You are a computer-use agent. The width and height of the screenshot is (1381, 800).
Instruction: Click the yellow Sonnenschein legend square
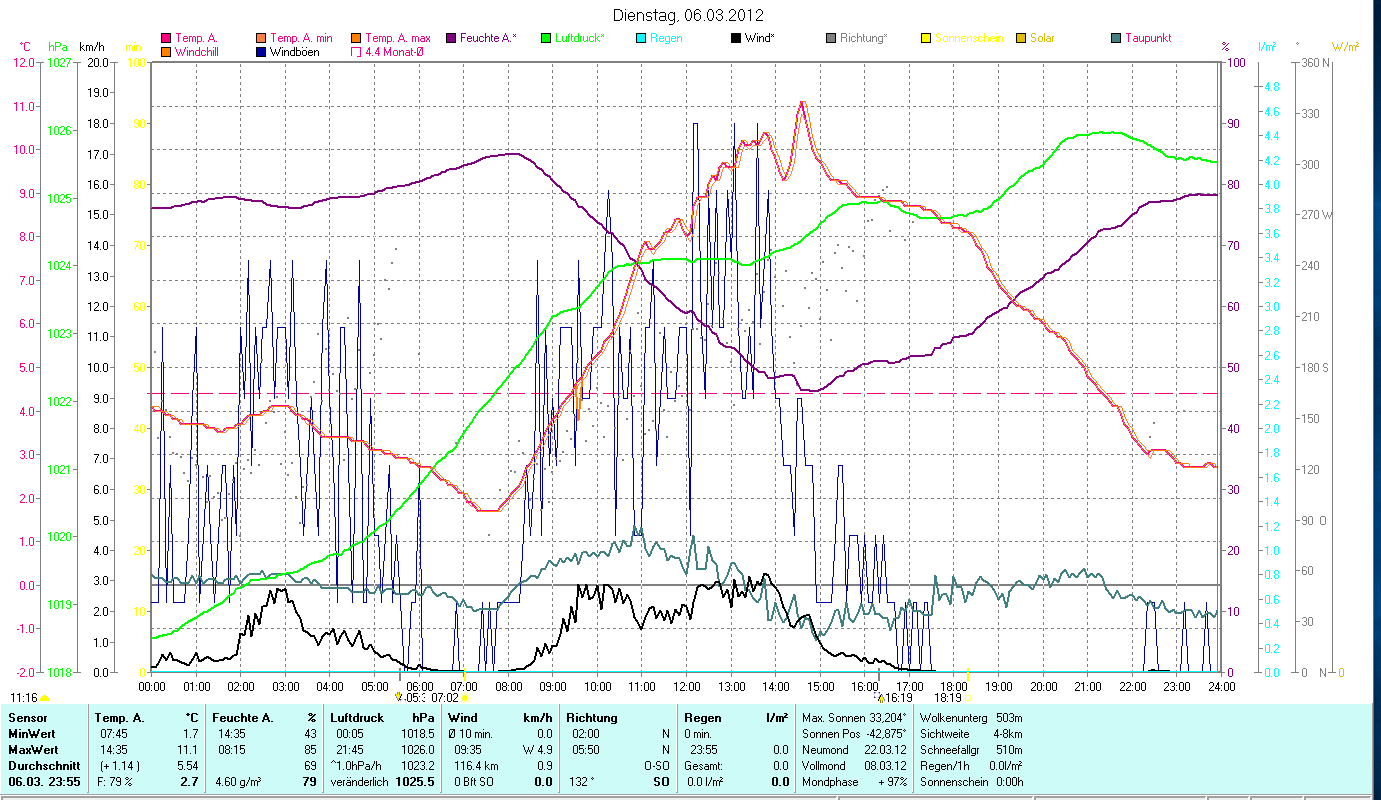926,38
